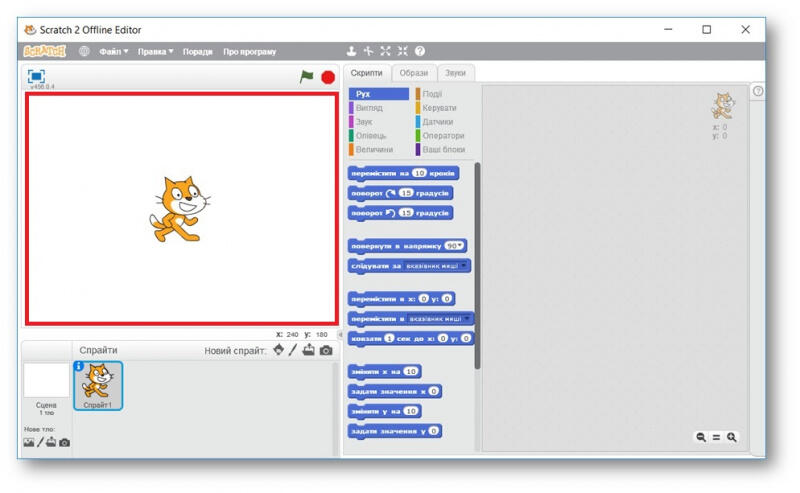The image size is (800, 493).
Task: Click steps field in перемістити на кроків block
Action: pos(419,173)
